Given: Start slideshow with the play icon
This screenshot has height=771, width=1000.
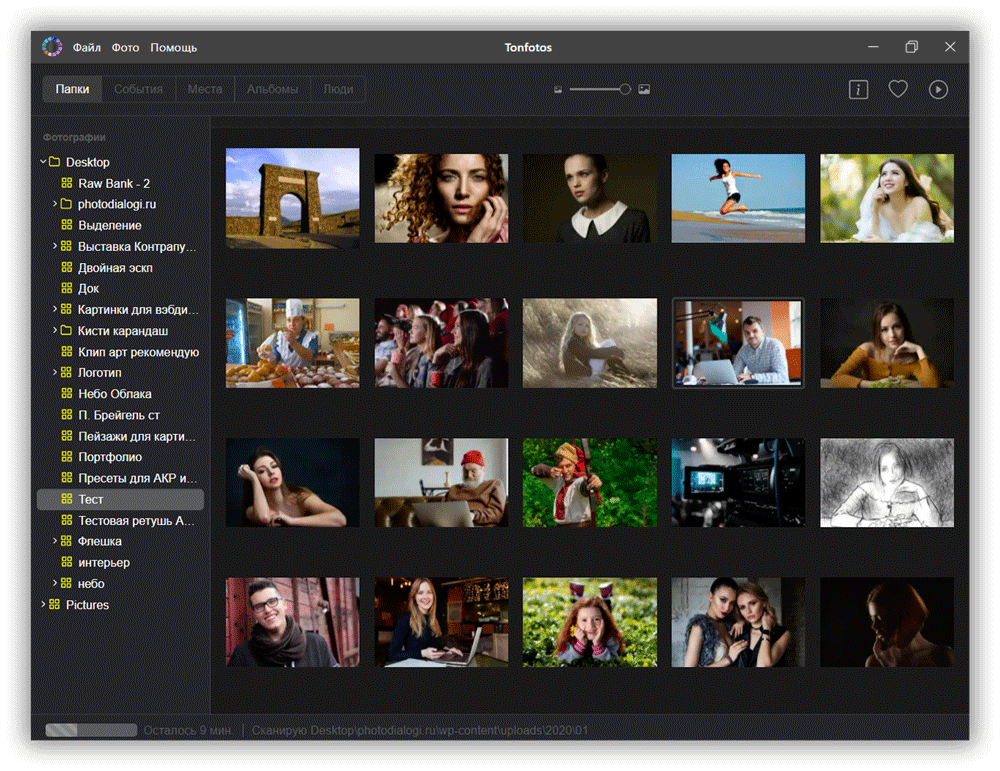Looking at the screenshot, I should [x=938, y=89].
